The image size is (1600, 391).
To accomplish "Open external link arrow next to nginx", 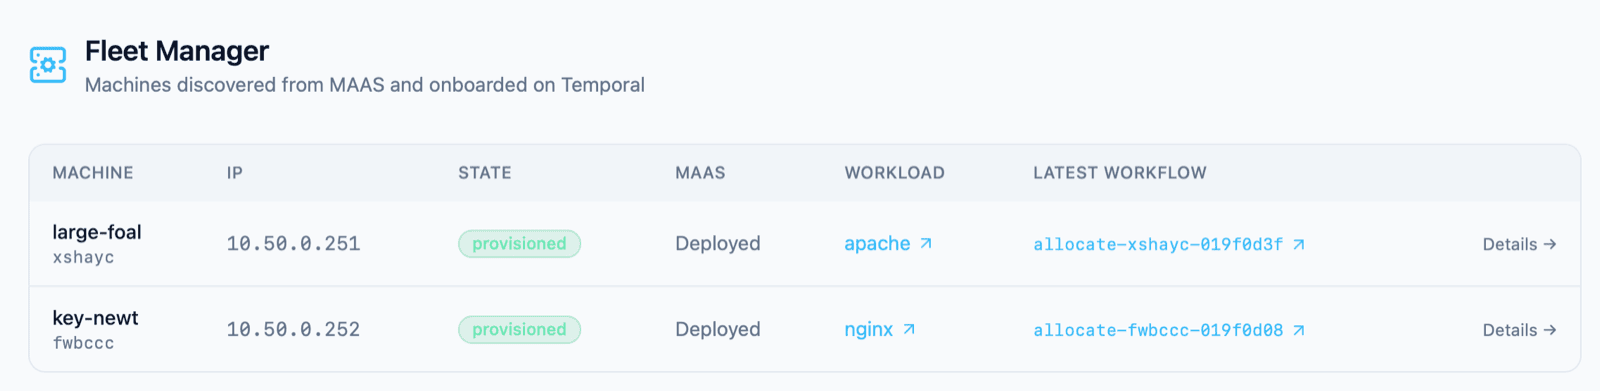I will coord(909,329).
